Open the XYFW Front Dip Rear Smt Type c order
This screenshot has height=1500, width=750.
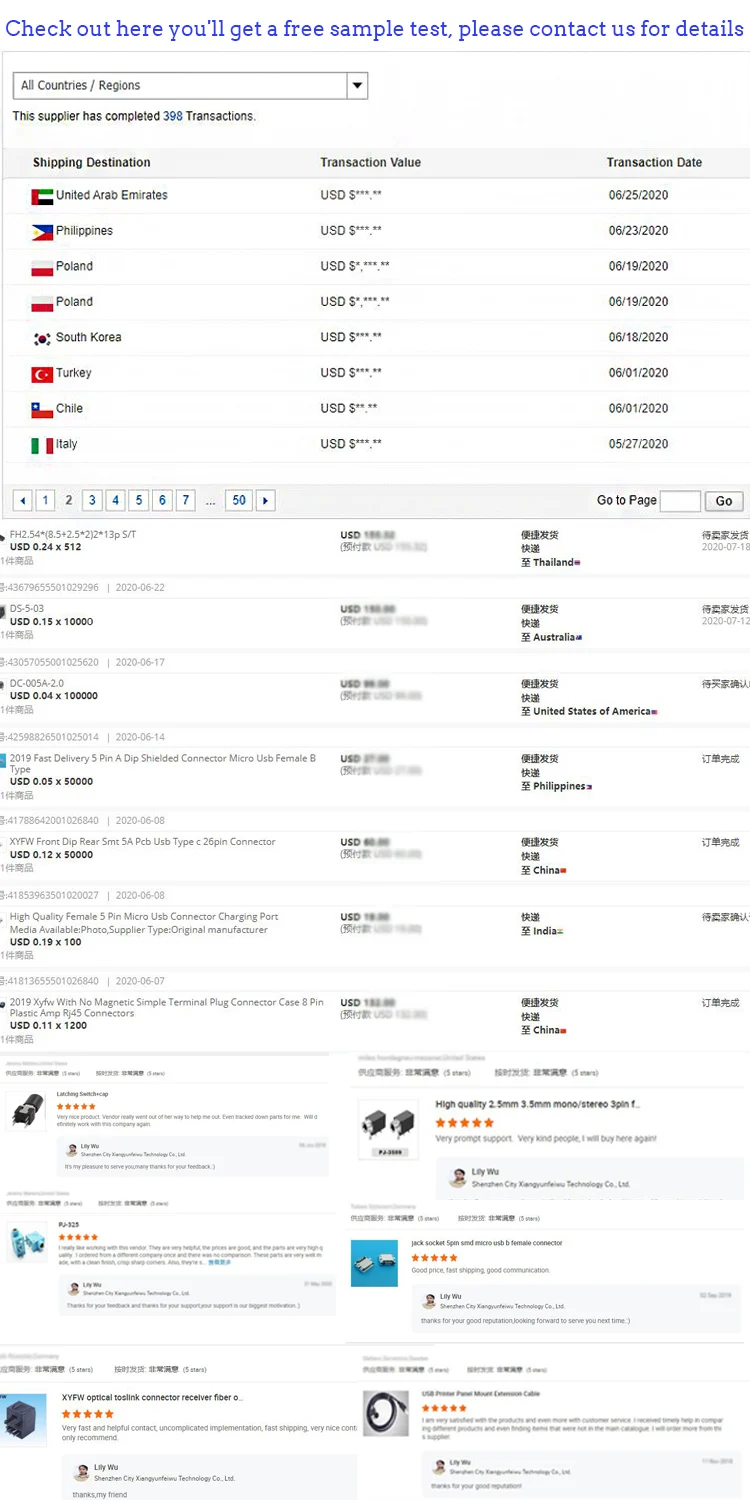tap(143, 842)
